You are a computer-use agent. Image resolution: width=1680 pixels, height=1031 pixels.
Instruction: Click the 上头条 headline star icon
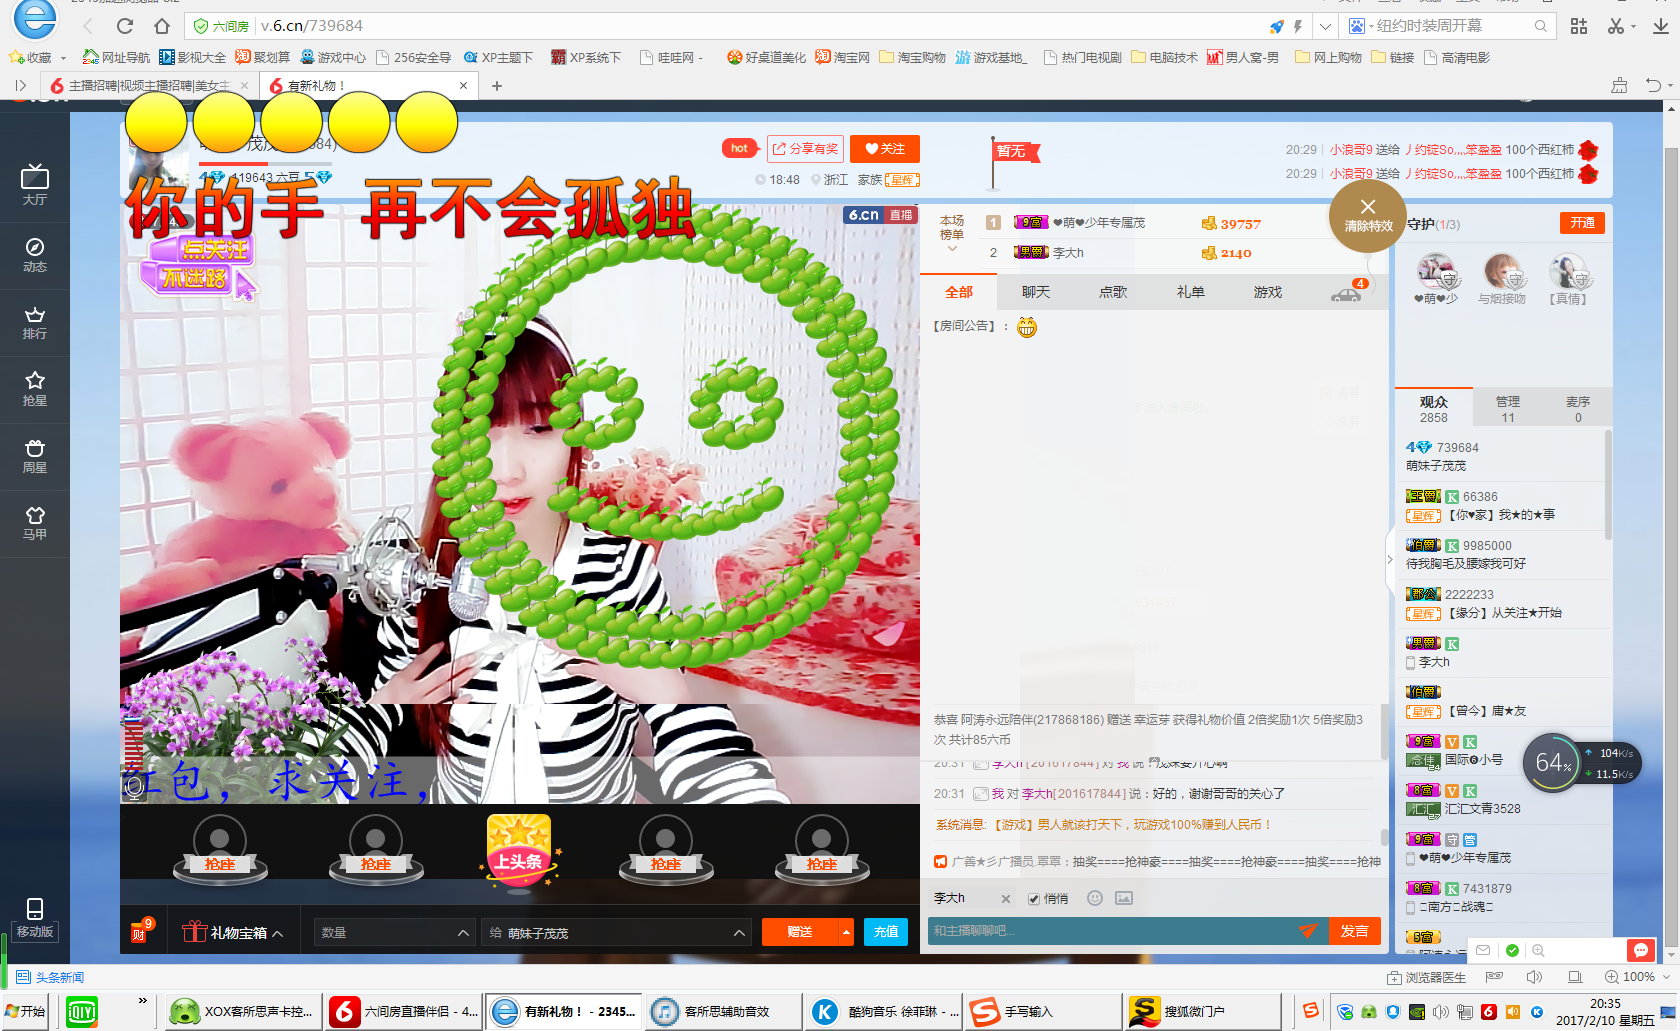click(x=519, y=851)
